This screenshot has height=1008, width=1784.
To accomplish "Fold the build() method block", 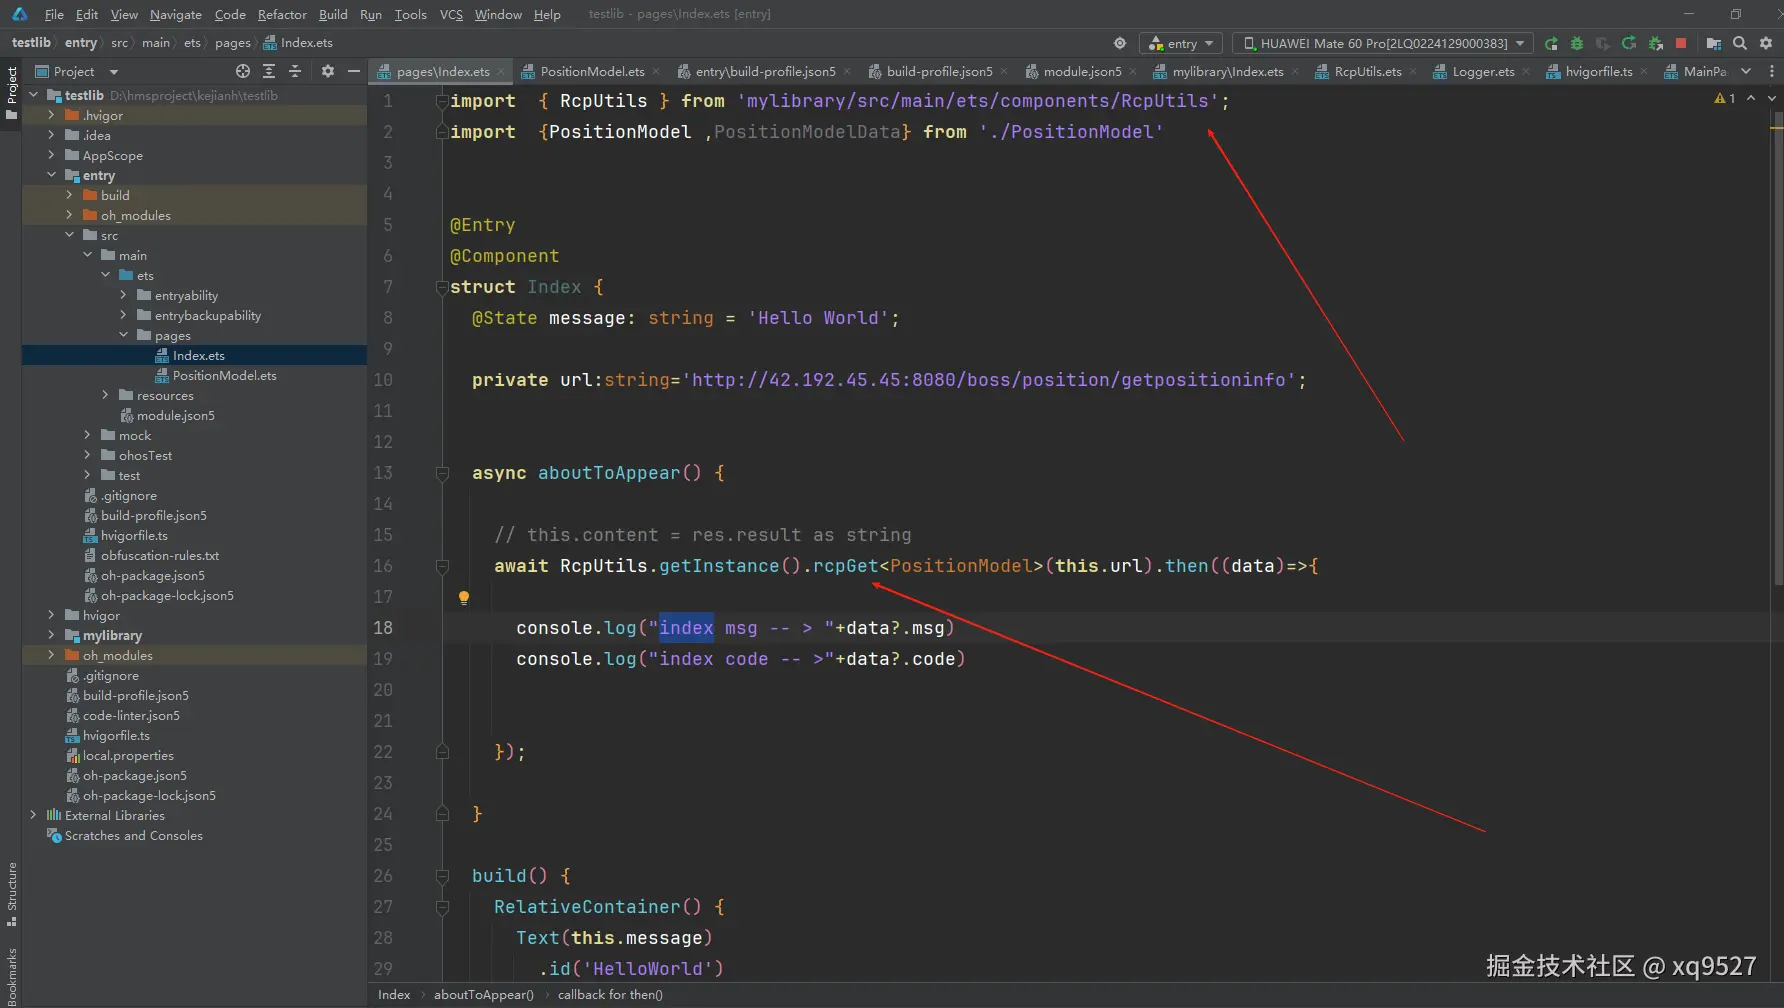I will tap(442, 876).
